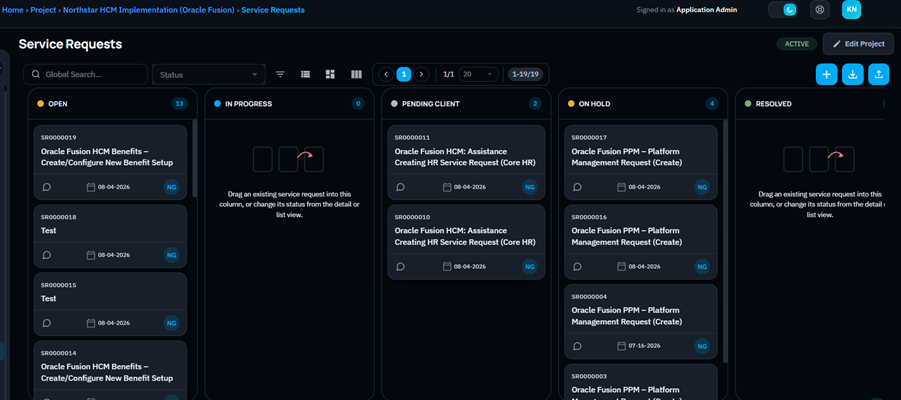Open comments on SR0000004 card

pyautogui.click(x=577, y=346)
